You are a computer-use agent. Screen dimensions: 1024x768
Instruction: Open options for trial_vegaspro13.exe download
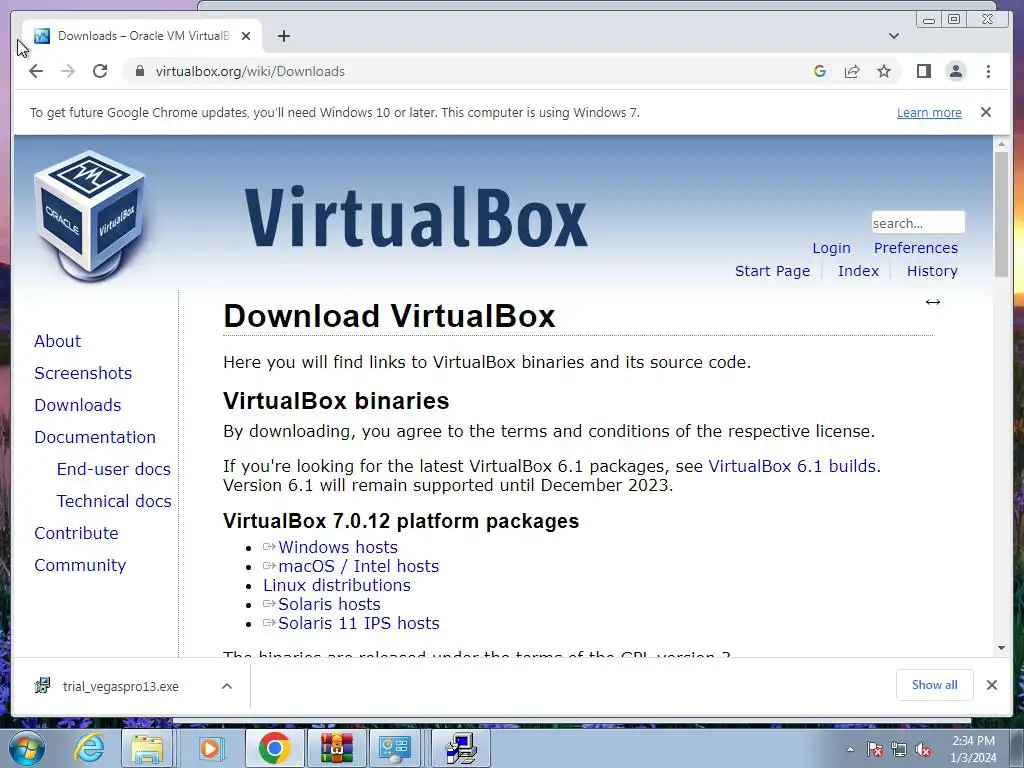[227, 686]
